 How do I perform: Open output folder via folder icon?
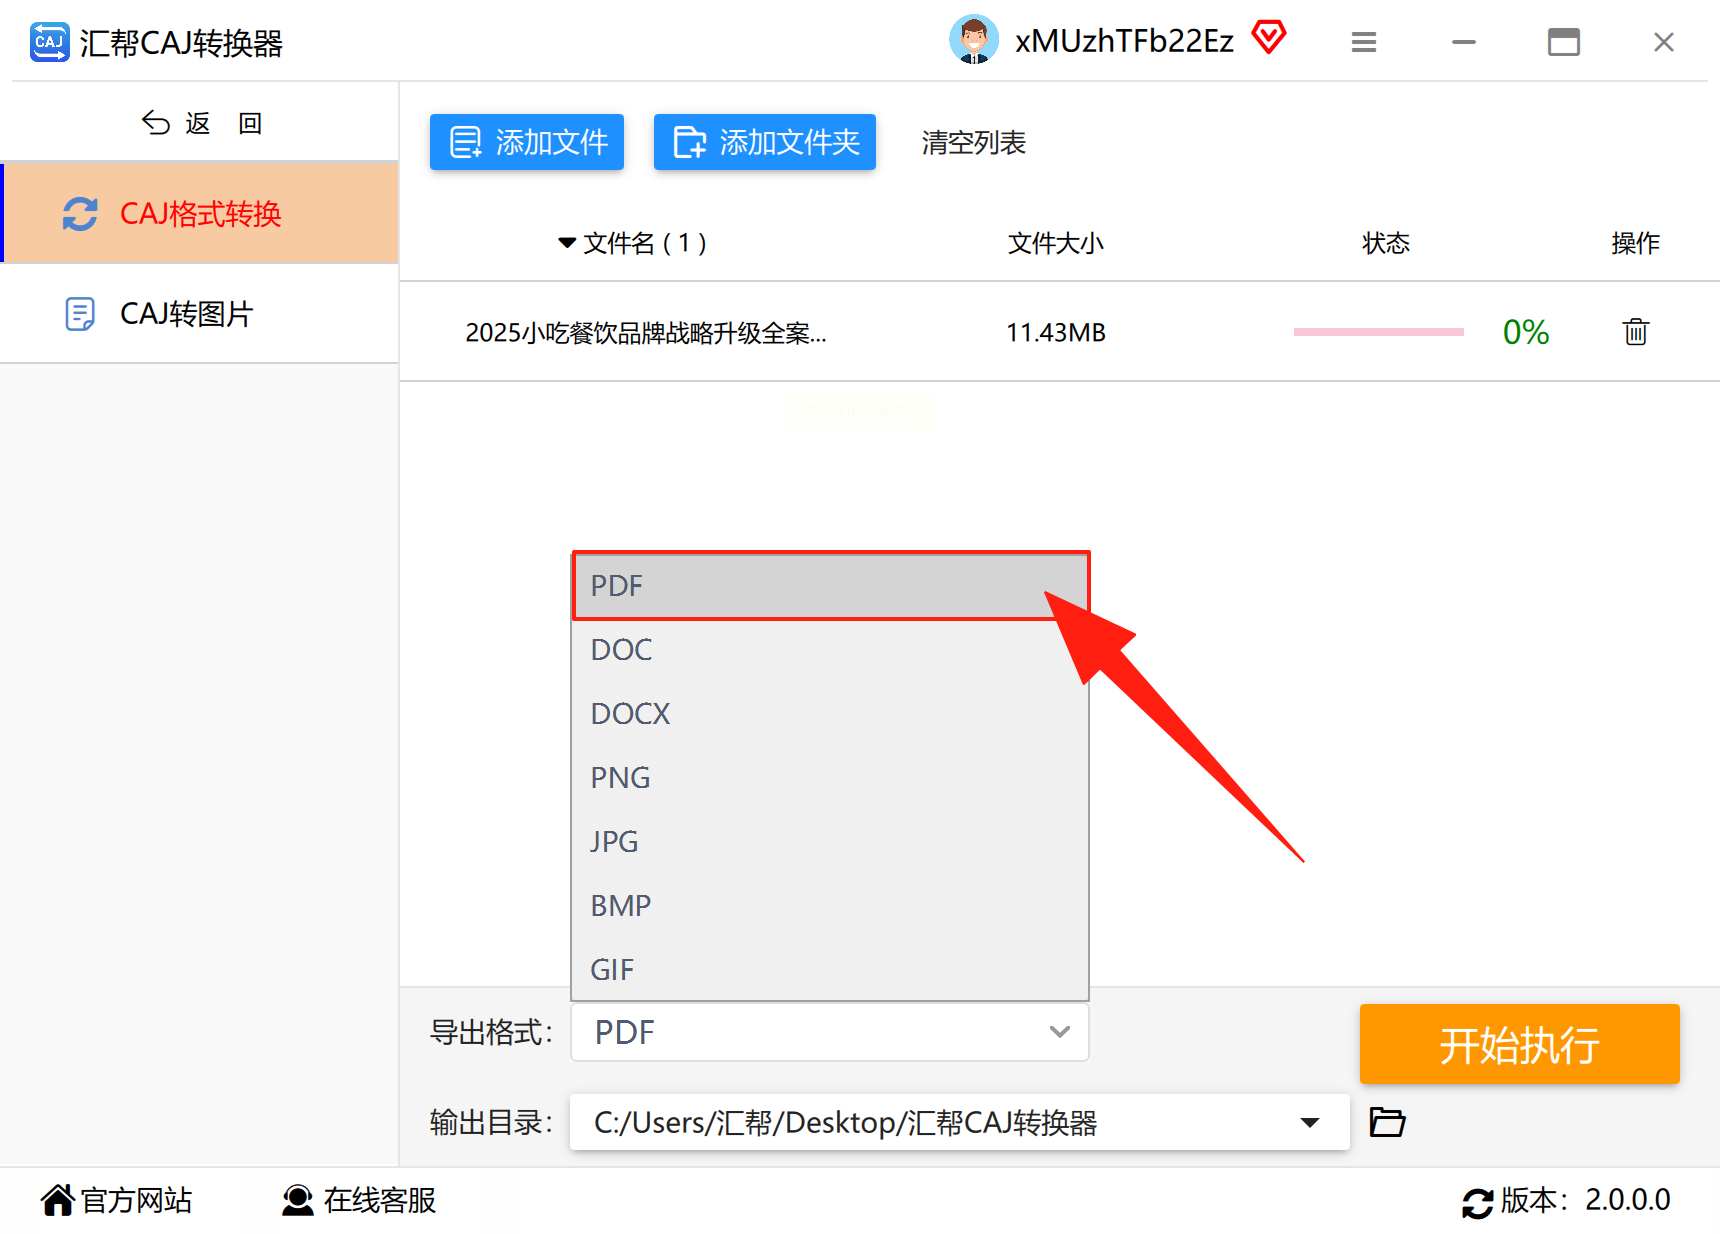pyautogui.click(x=1387, y=1122)
